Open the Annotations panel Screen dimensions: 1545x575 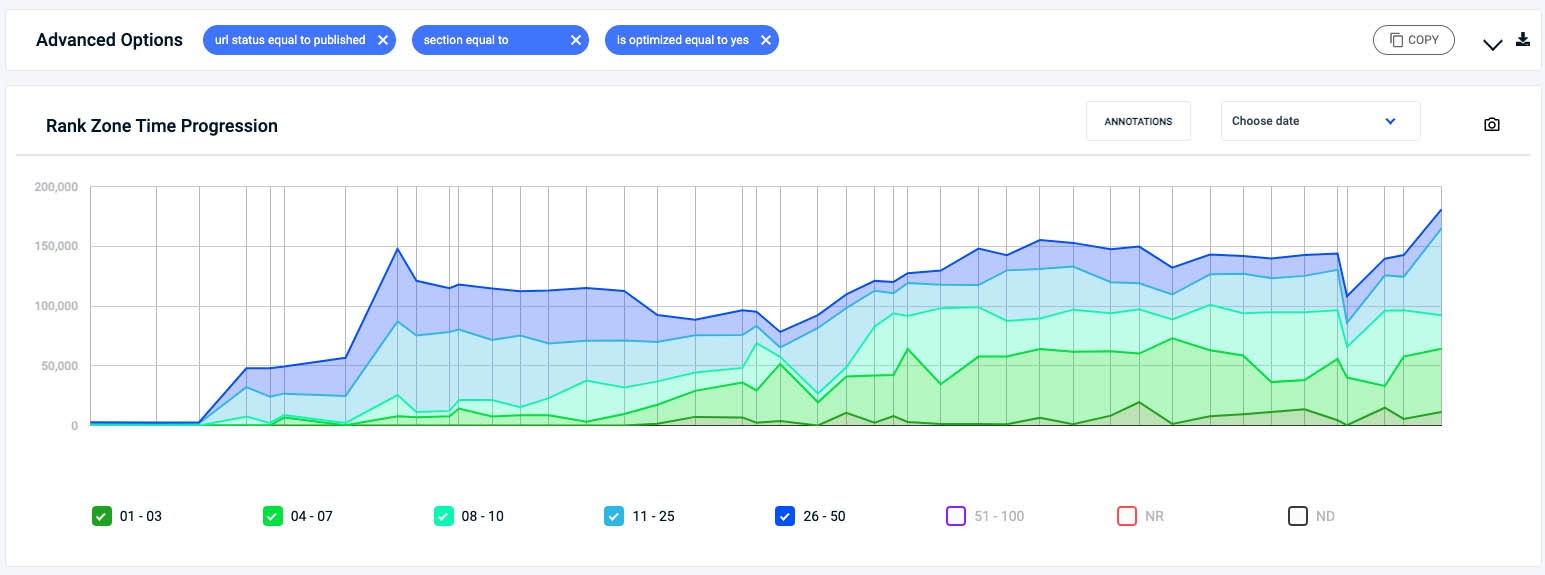(1138, 121)
